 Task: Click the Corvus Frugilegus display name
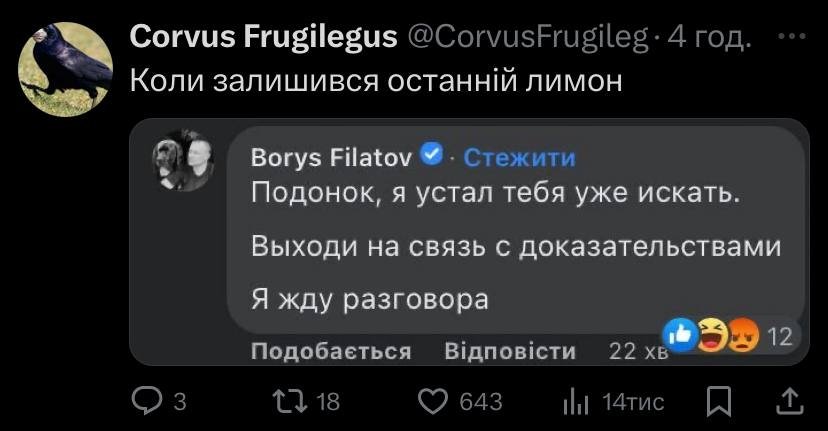[x=263, y=37]
